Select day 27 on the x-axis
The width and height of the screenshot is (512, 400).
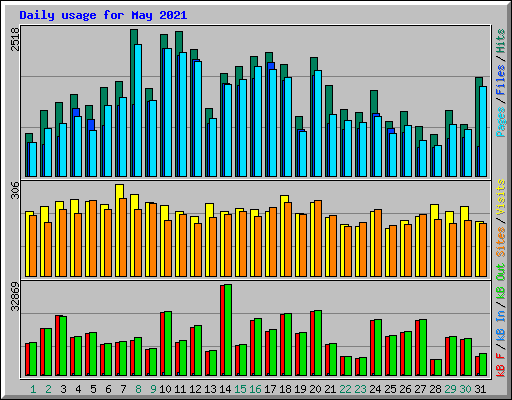point(420,389)
